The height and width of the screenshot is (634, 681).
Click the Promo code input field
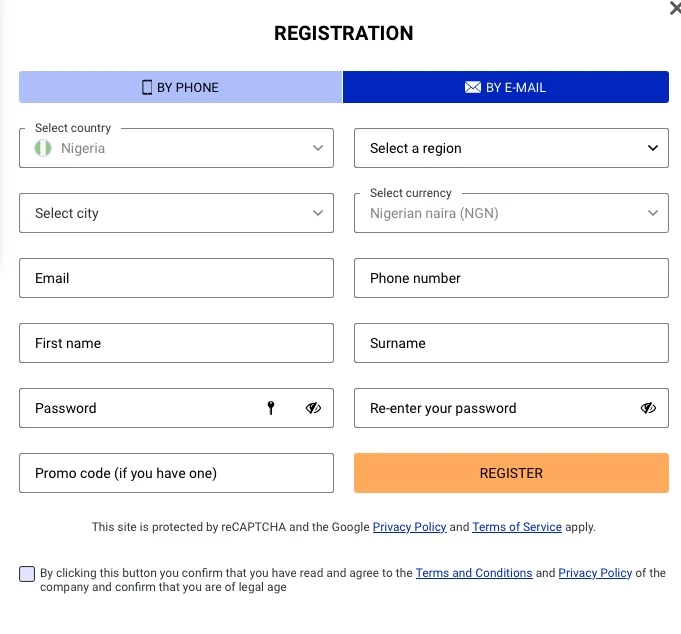coord(176,473)
